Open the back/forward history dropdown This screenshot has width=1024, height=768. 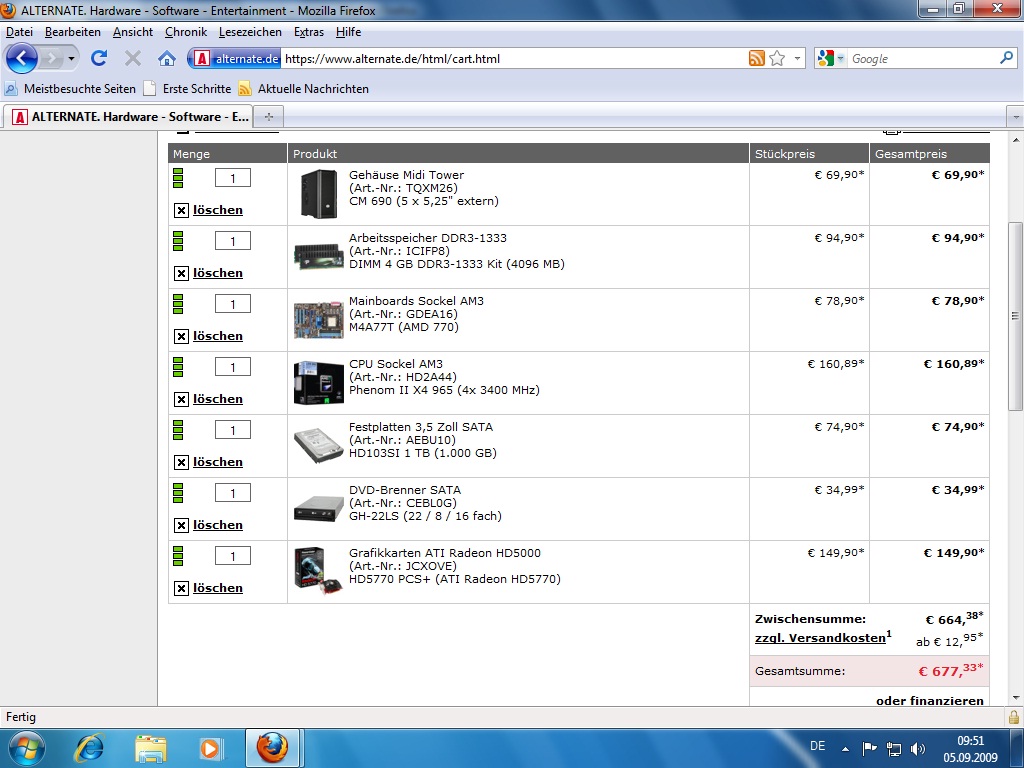[x=71, y=59]
